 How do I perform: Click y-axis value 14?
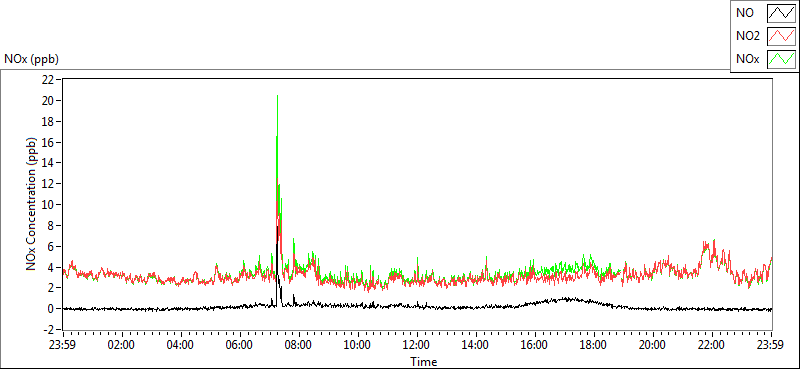click(48, 163)
